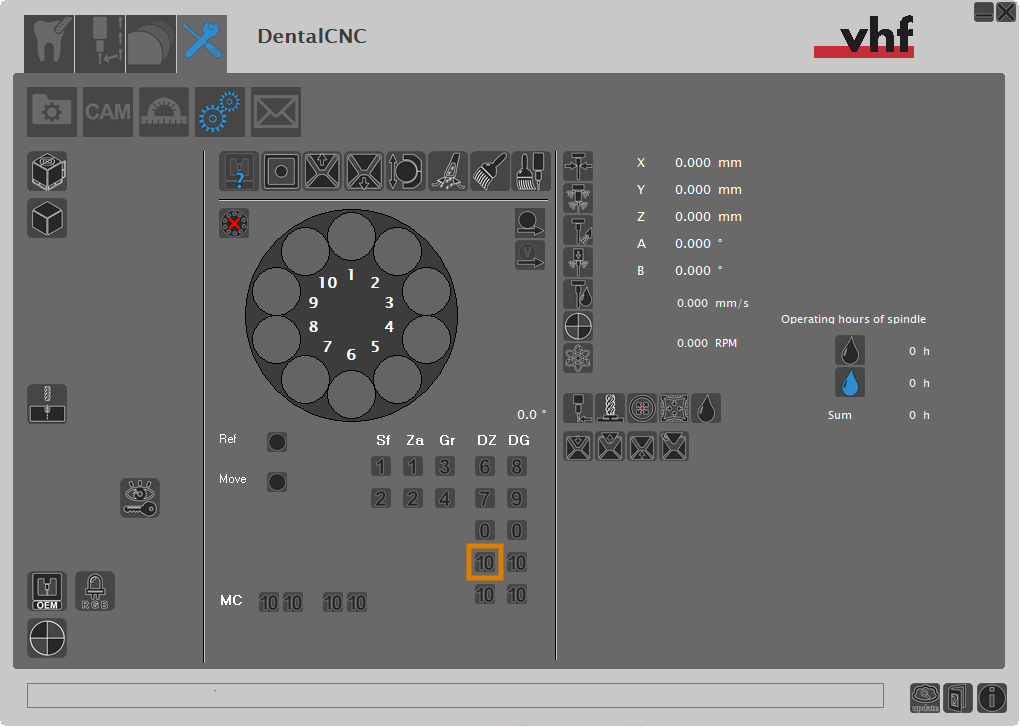Open the folder with gear settings subtab

click(52, 112)
